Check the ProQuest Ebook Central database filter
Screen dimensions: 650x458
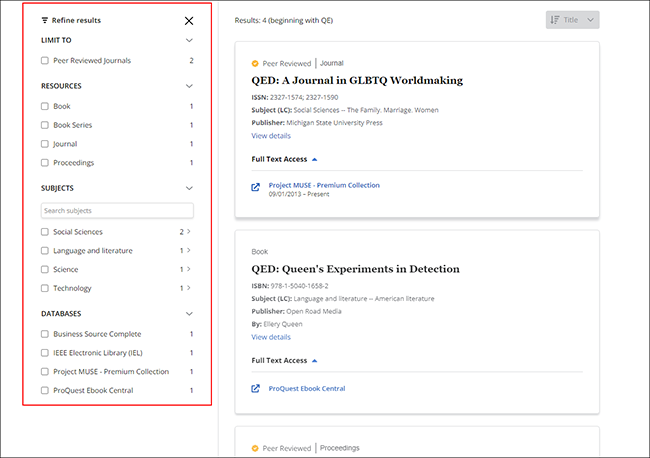pos(45,390)
